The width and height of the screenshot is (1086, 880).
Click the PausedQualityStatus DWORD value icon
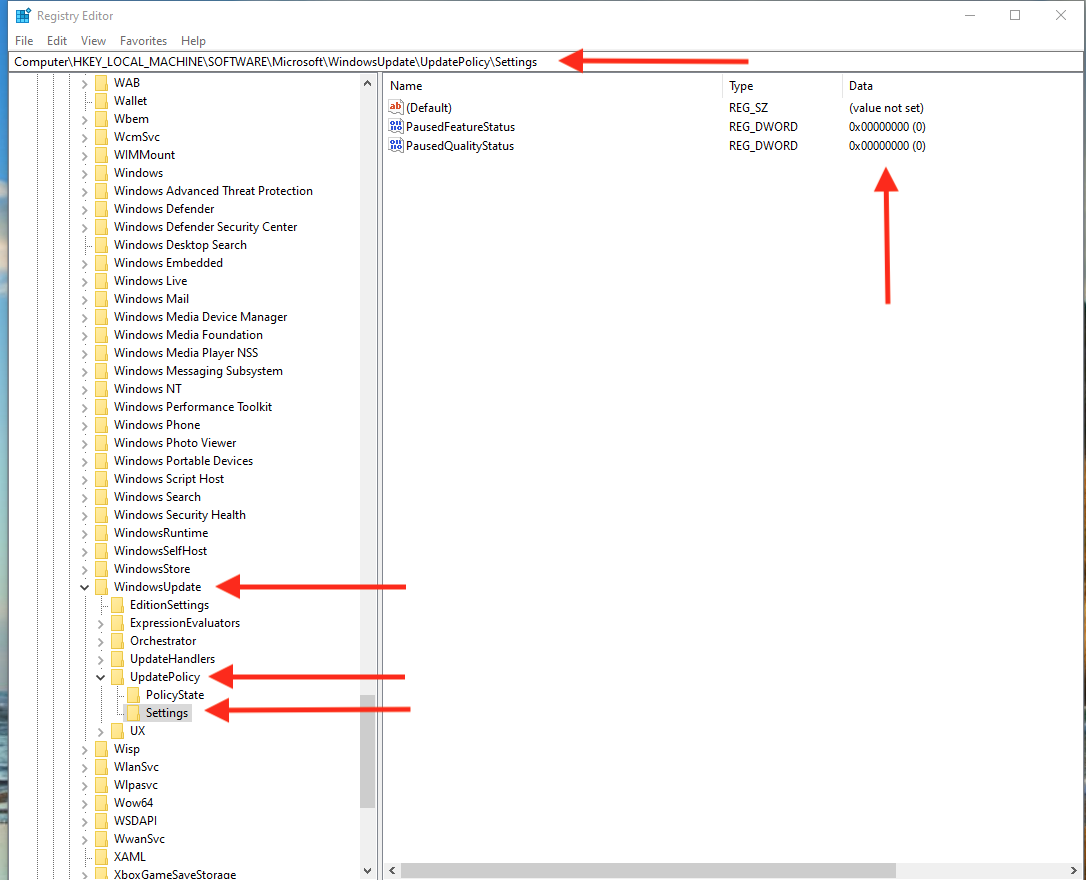point(396,146)
